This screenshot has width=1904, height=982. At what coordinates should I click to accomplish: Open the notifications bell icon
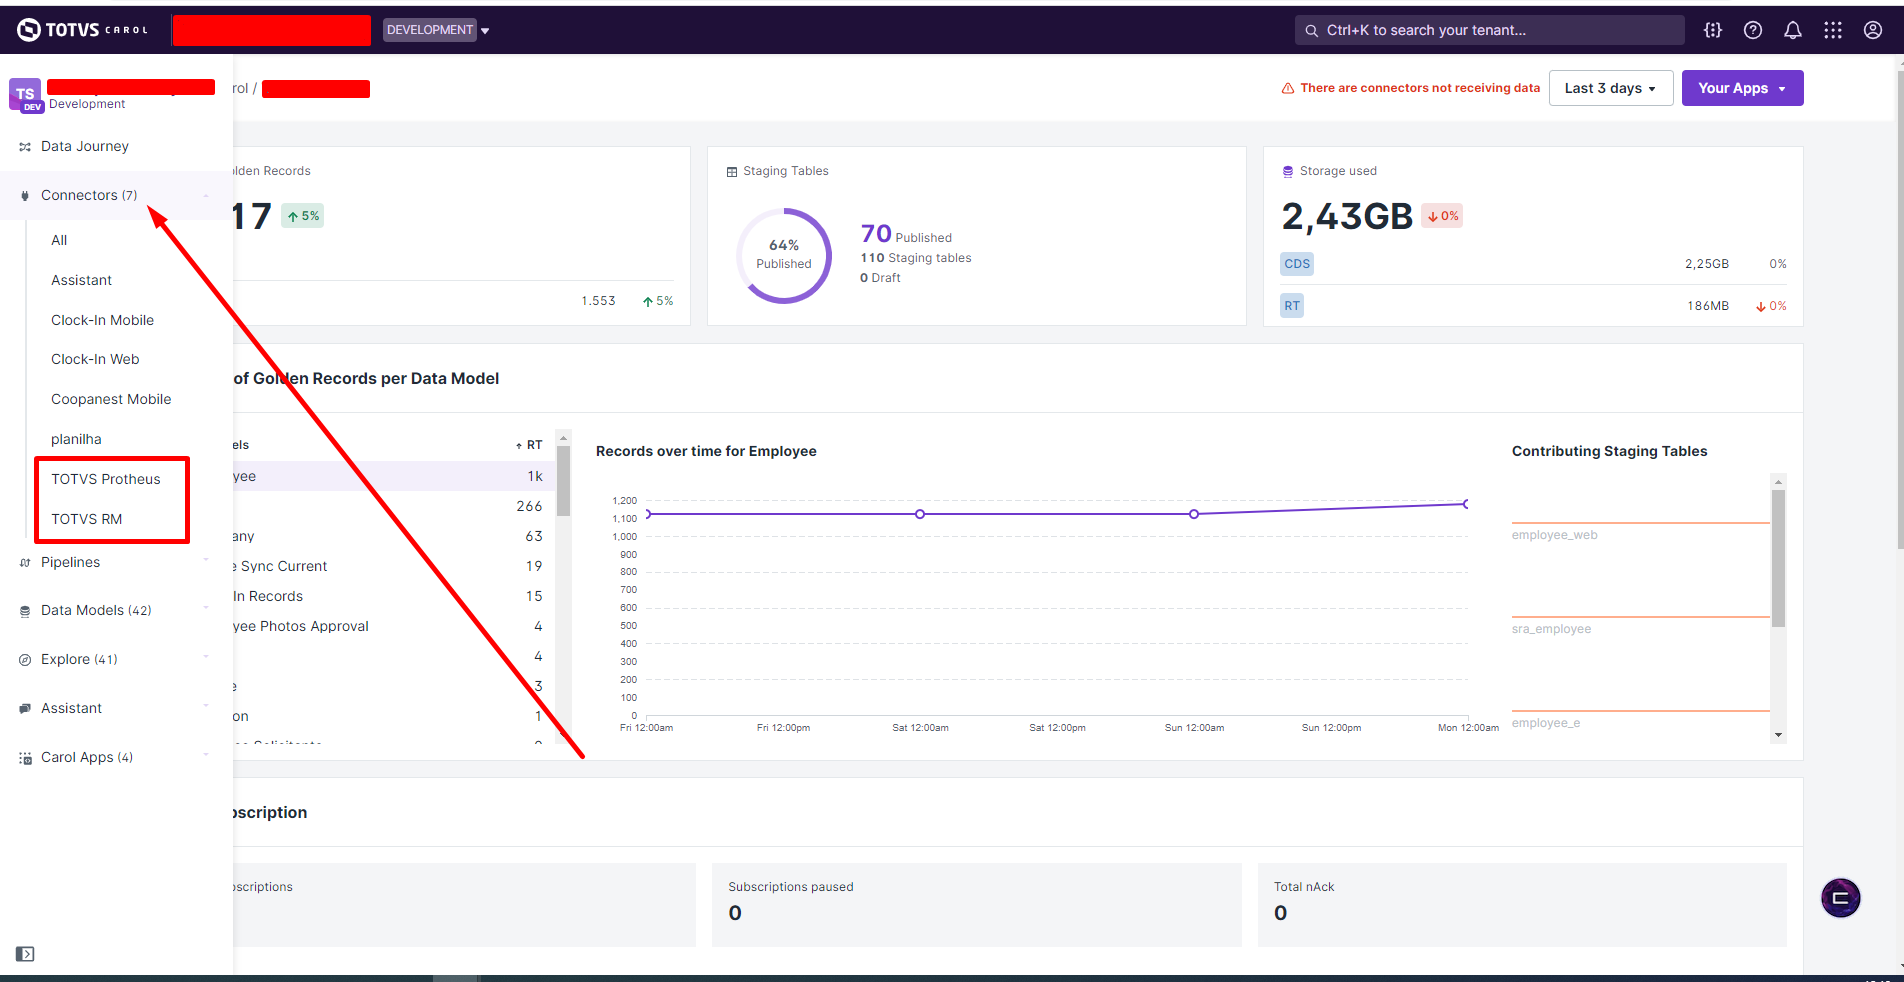pyautogui.click(x=1793, y=30)
